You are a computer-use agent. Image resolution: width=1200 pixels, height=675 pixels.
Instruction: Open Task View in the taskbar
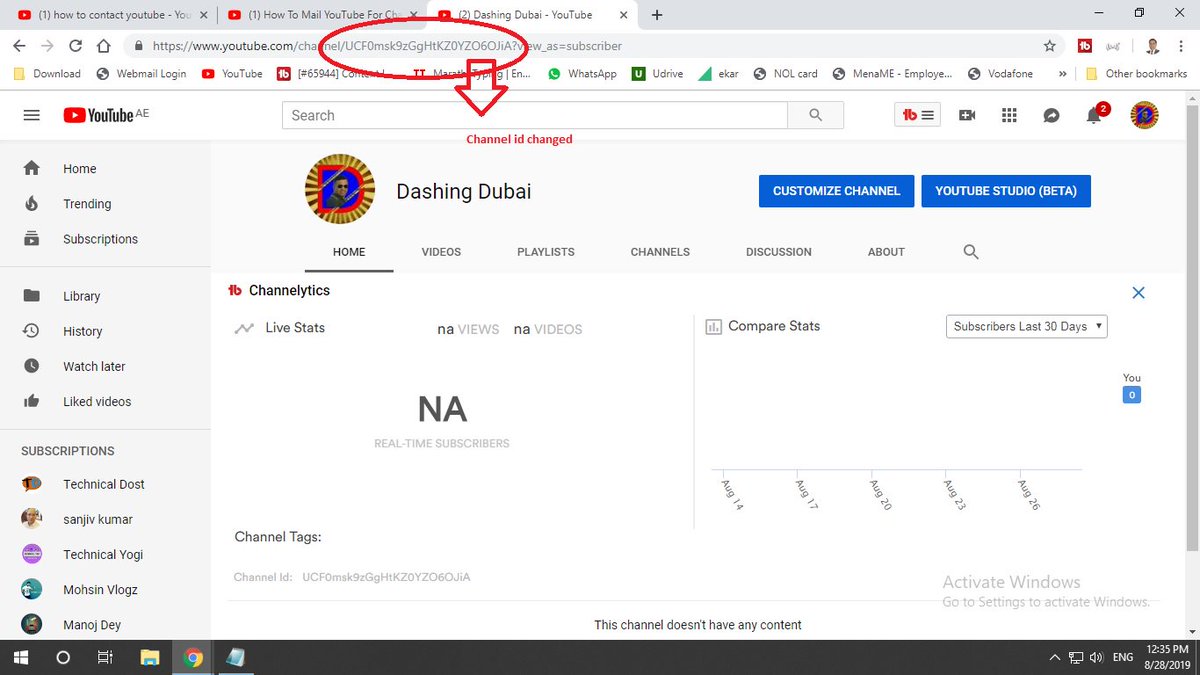pos(105,657)
